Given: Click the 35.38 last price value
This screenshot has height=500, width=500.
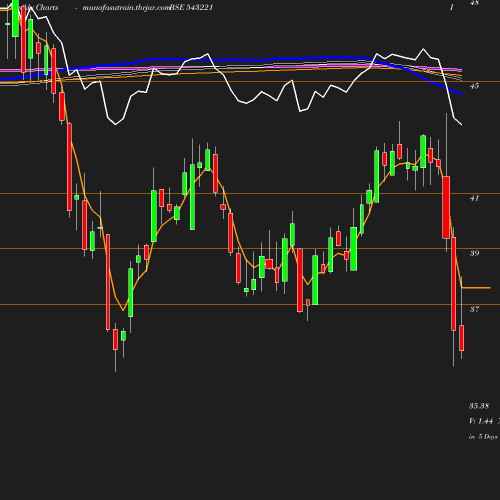Looking at the screenshot, I should 479,406.
